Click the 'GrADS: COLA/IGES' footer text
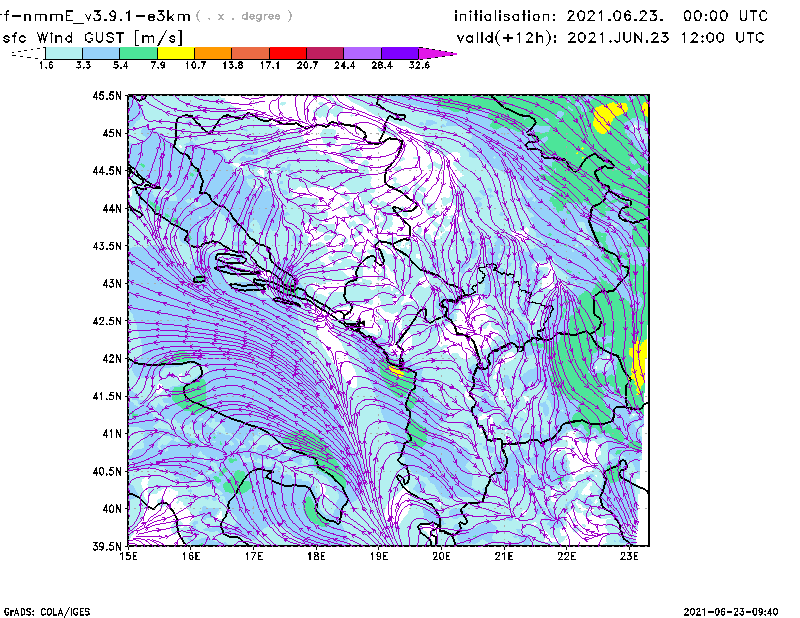This screenshot has width=800, height=618. [47, 612]
